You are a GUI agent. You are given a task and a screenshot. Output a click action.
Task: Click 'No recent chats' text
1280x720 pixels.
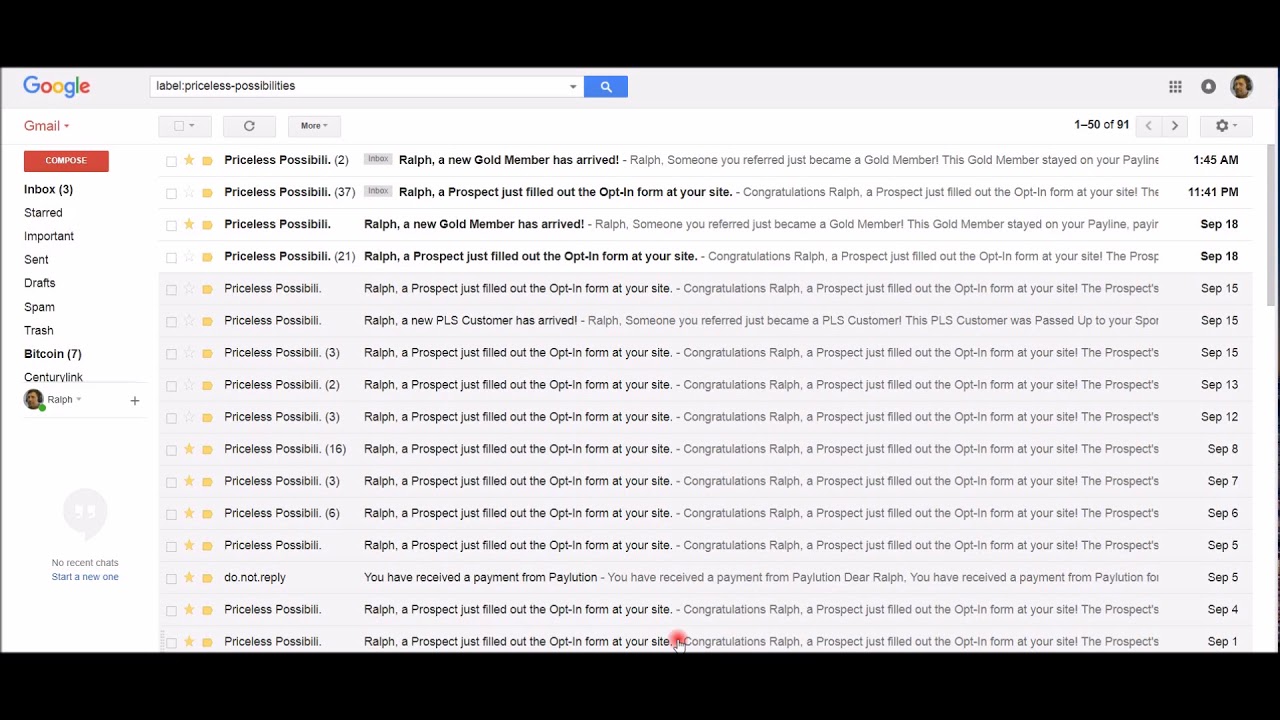tap(85, 563)
